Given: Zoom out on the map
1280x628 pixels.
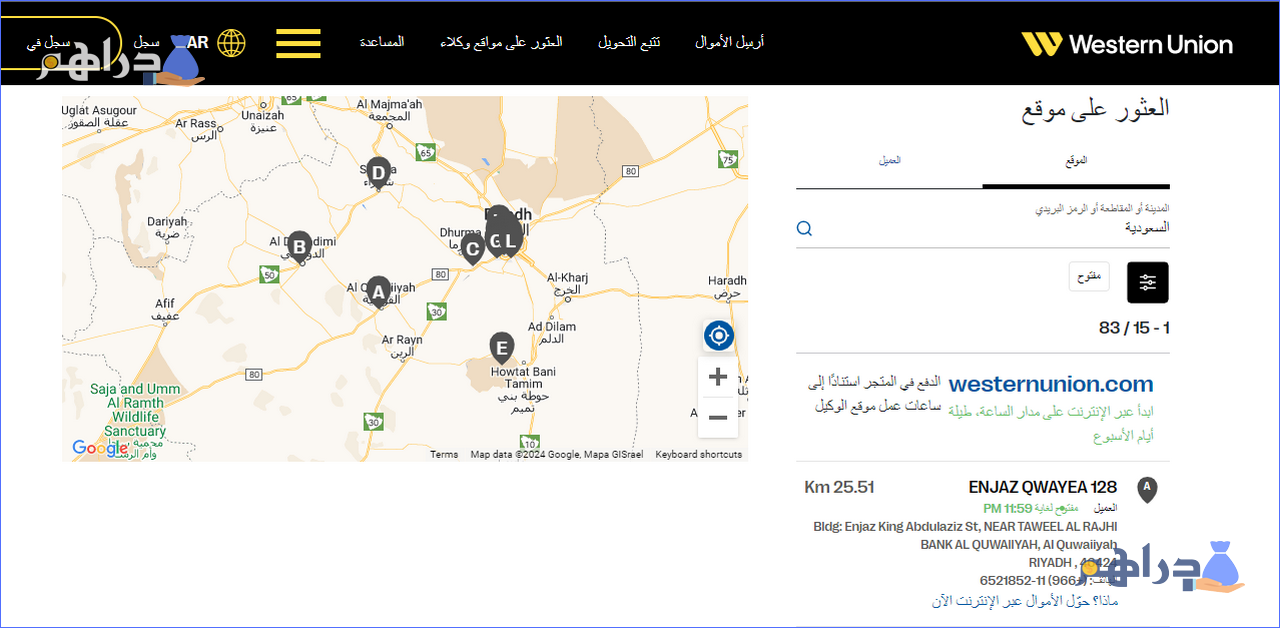Looking at the screenshot, I should tap(717, 417).
